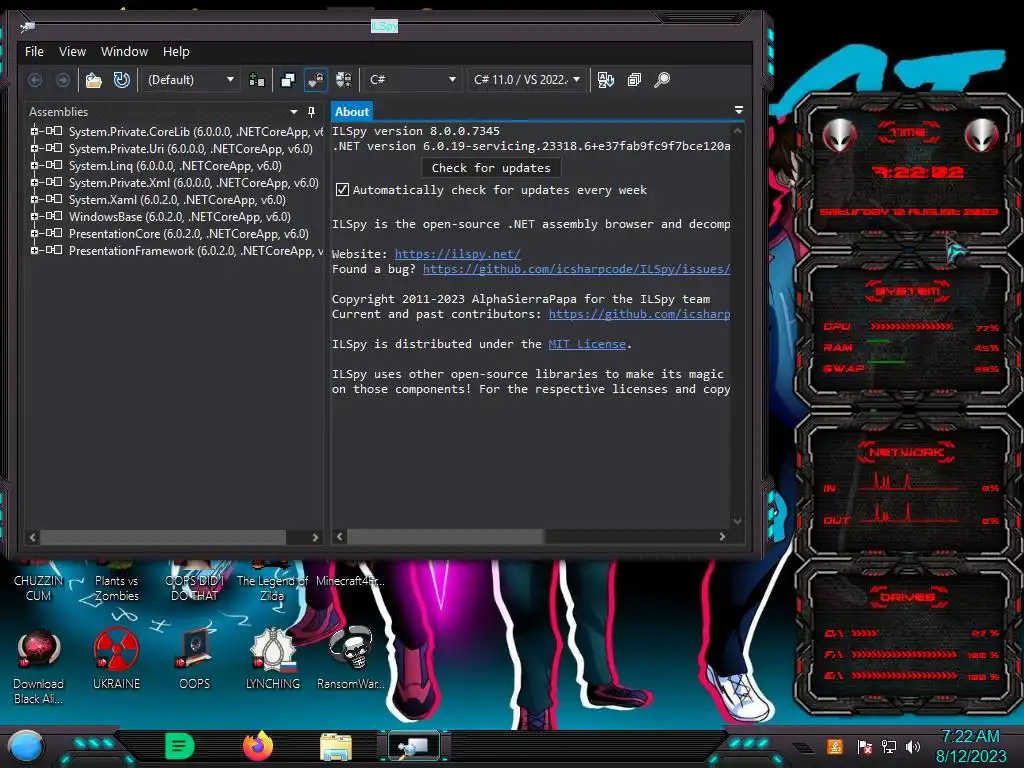Open the Start orb on taskbar

pyautogui.click(x=25, y=746)
